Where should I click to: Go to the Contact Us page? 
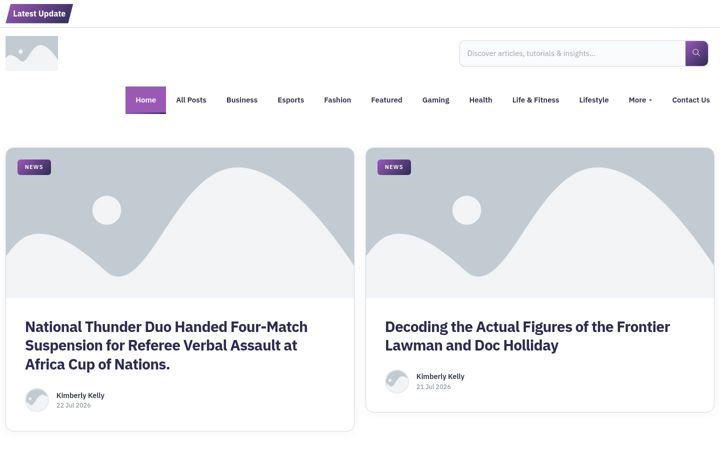691,100
